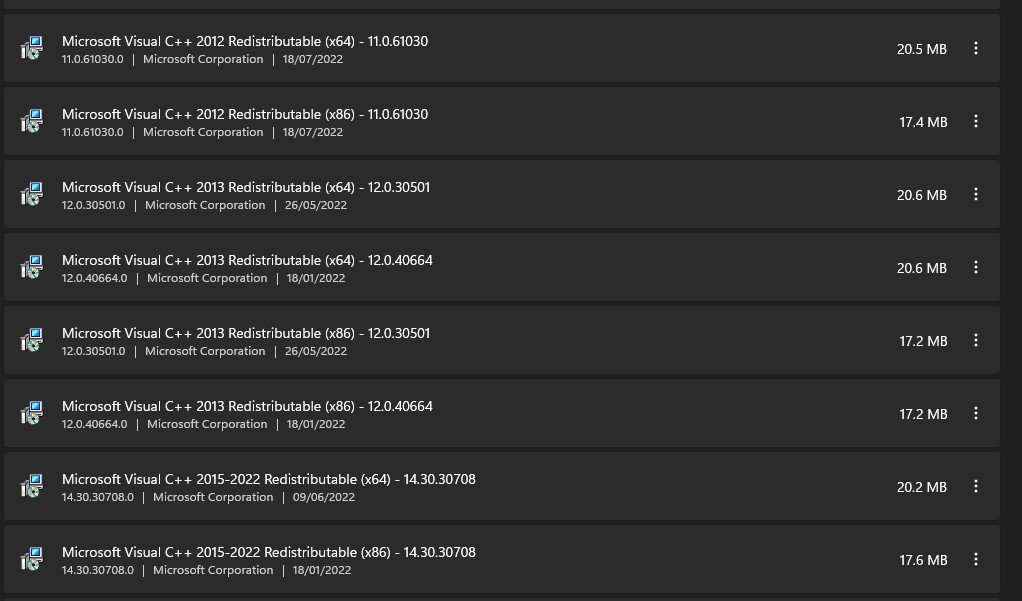Click installer icon of 2015-2022 Redistributable (x64)
Viewport: 1022px width, 601px height.
tap(31, 486)
